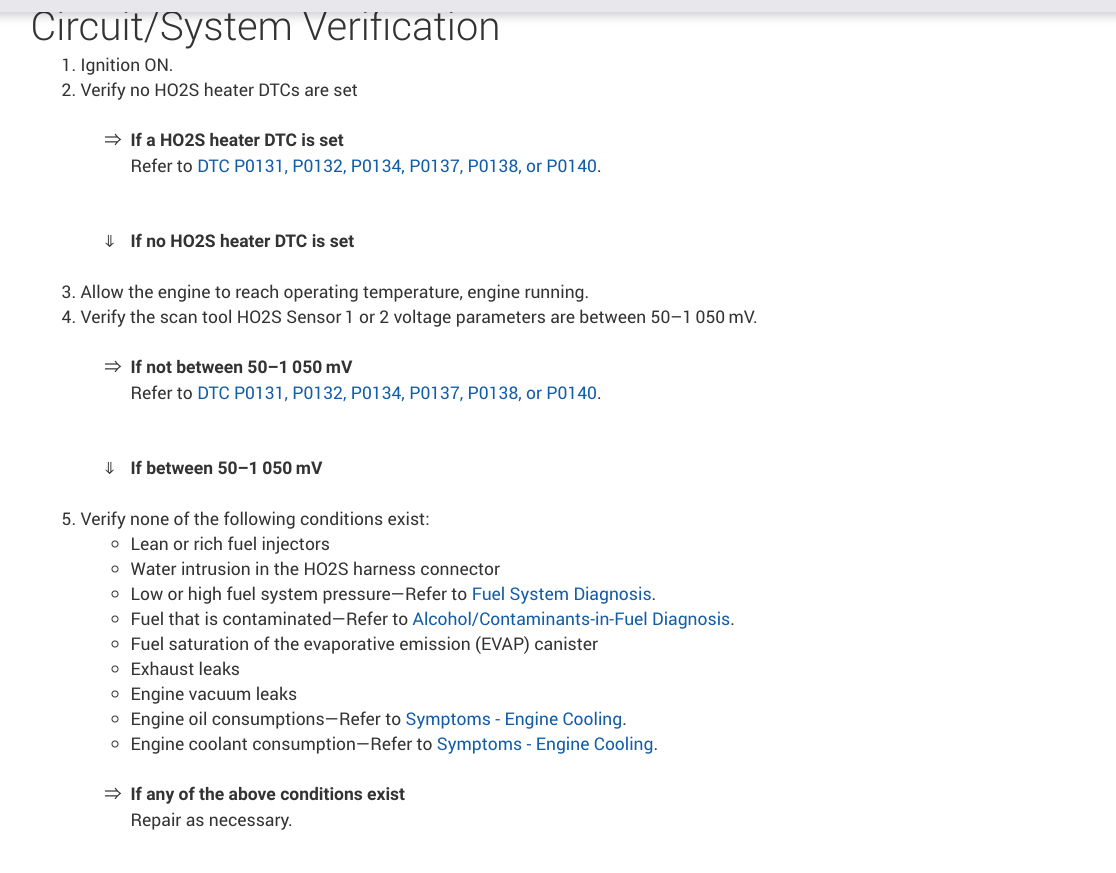This screenshot has height=873, width=1116.
Task: Open the Fuel System Diagnosis link
Action: 562,594
